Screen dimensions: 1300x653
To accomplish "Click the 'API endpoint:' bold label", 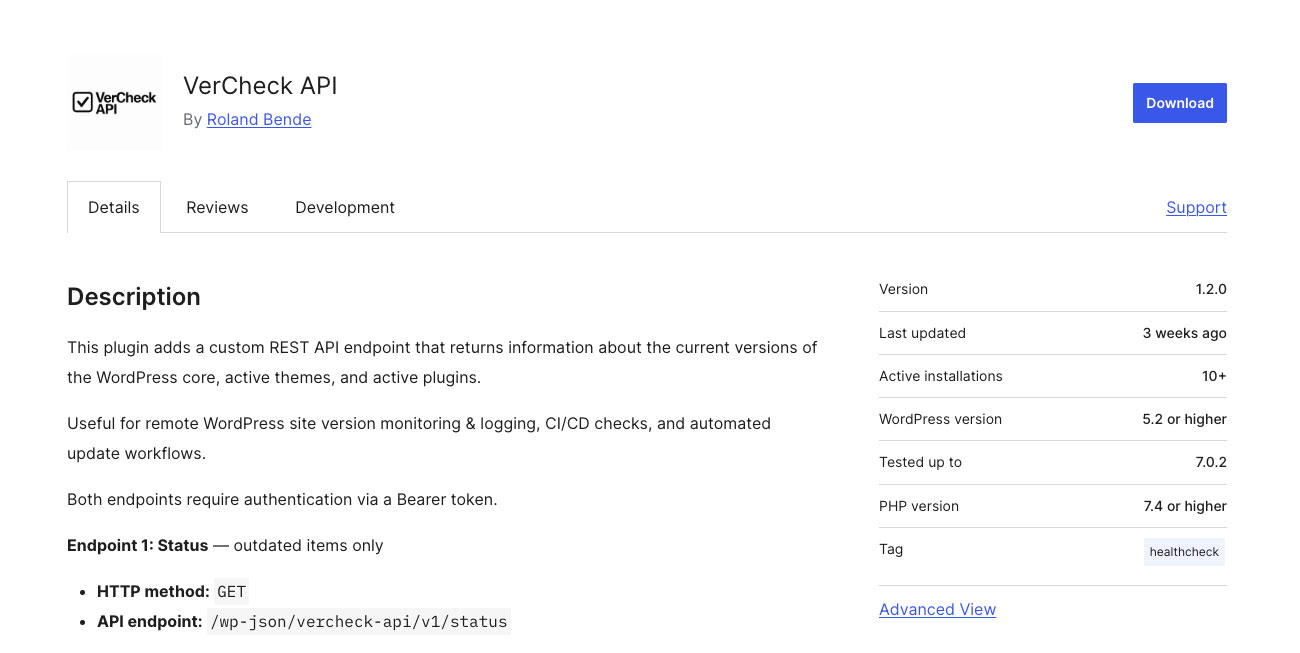I will pyautogui.click(x=149, y=621).
